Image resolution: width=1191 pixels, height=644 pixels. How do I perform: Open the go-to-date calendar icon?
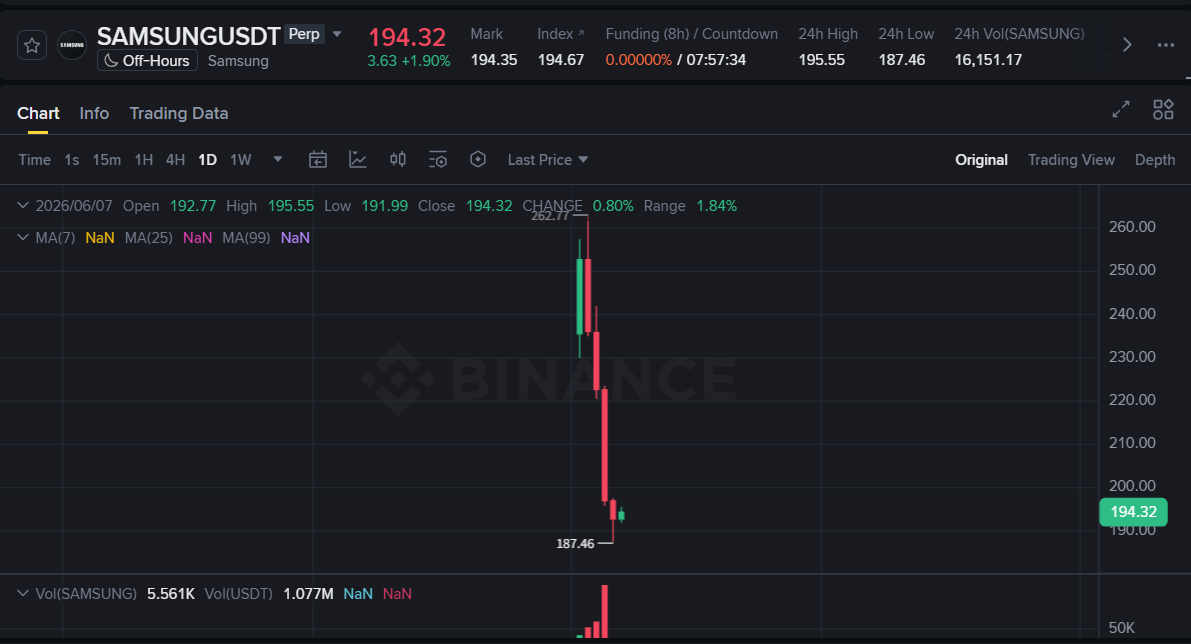coord(318,159)
